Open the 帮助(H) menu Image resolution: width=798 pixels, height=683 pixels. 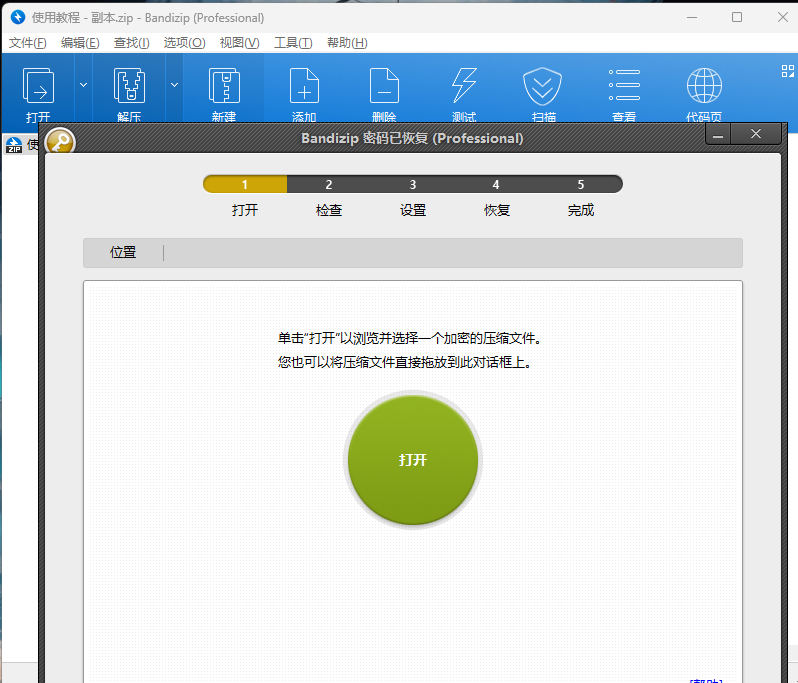(x=347, y=43)
